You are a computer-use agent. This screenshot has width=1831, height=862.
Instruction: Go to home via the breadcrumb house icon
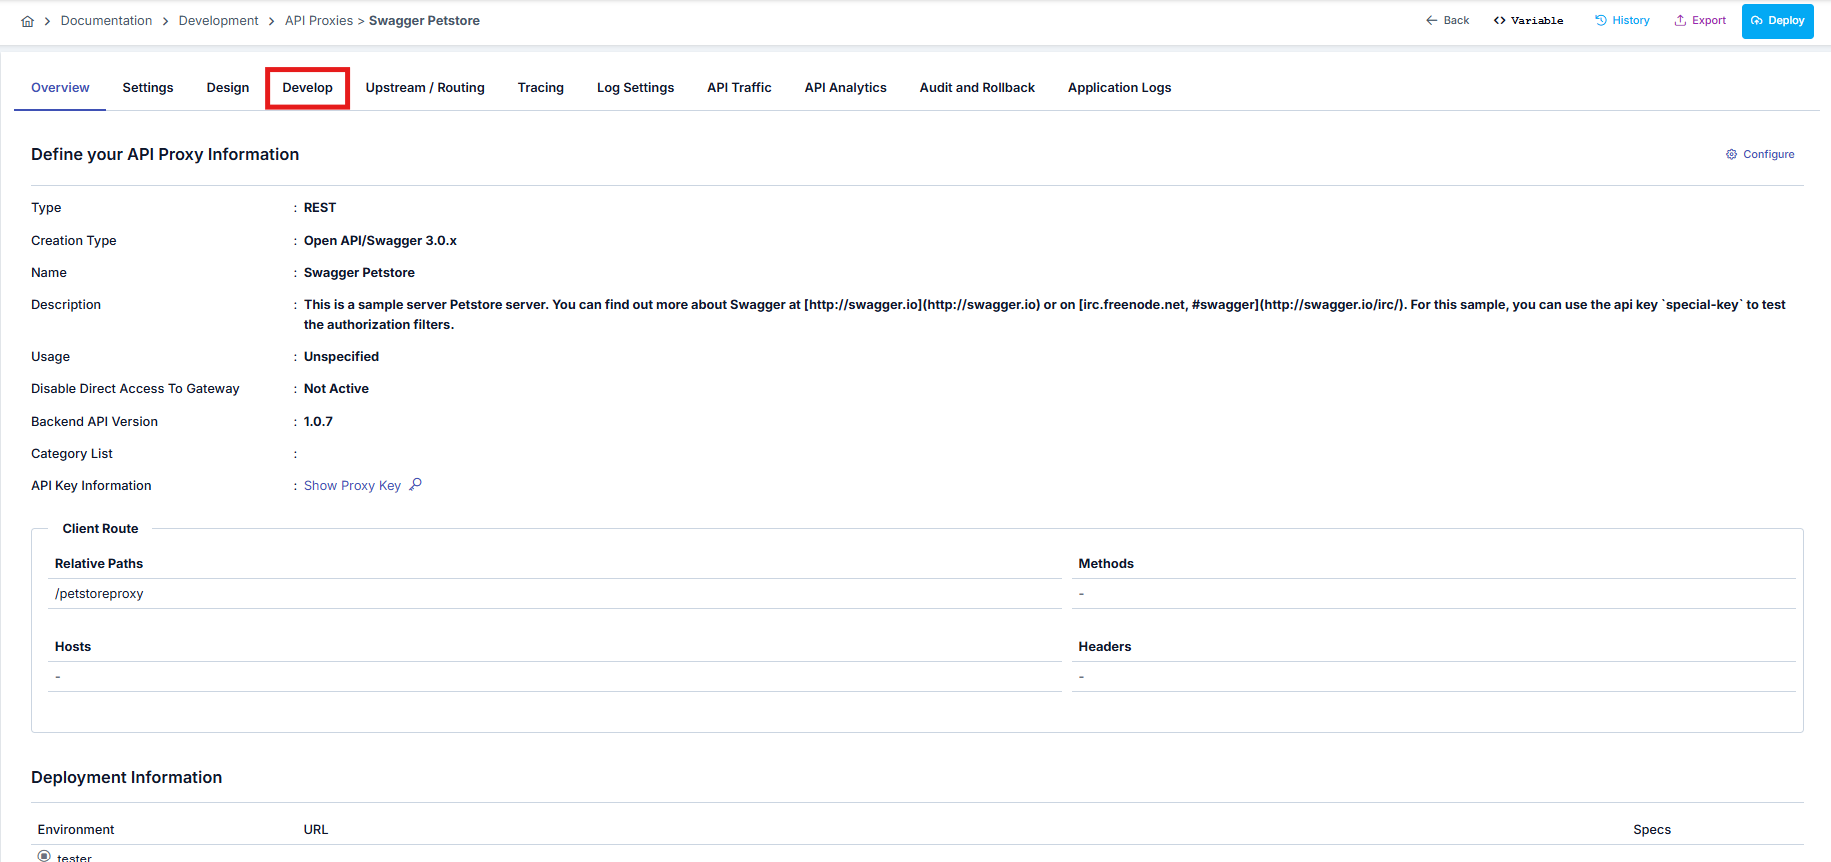point(28,21)
